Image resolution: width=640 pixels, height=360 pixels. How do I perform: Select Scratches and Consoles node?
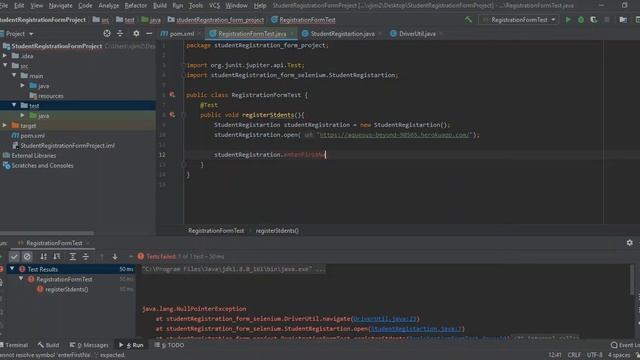(x=42, y=165)
